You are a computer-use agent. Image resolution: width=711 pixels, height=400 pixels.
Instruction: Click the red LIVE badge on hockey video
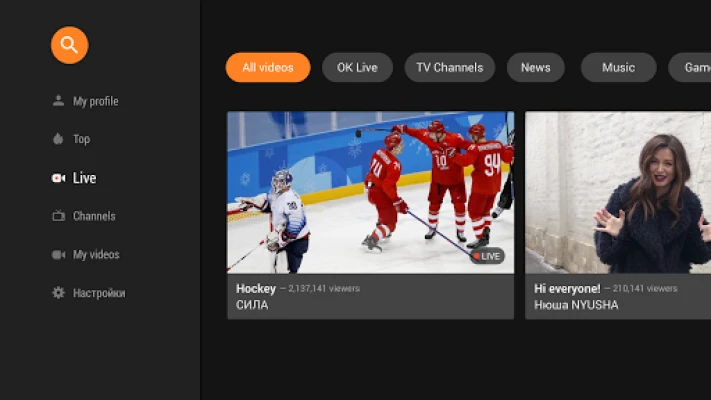(488, 256)
